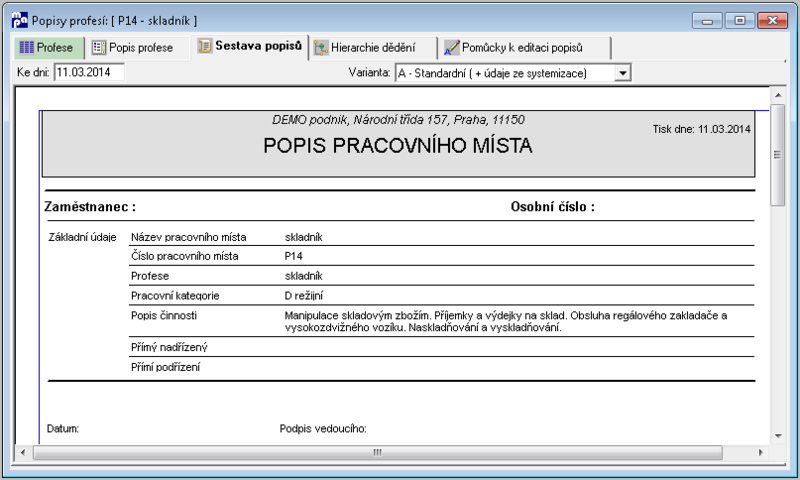Click the 'Přímí podřízení' row label
Image resolution: width=800 pixels, height=480 pixels.
pos(165,367)
